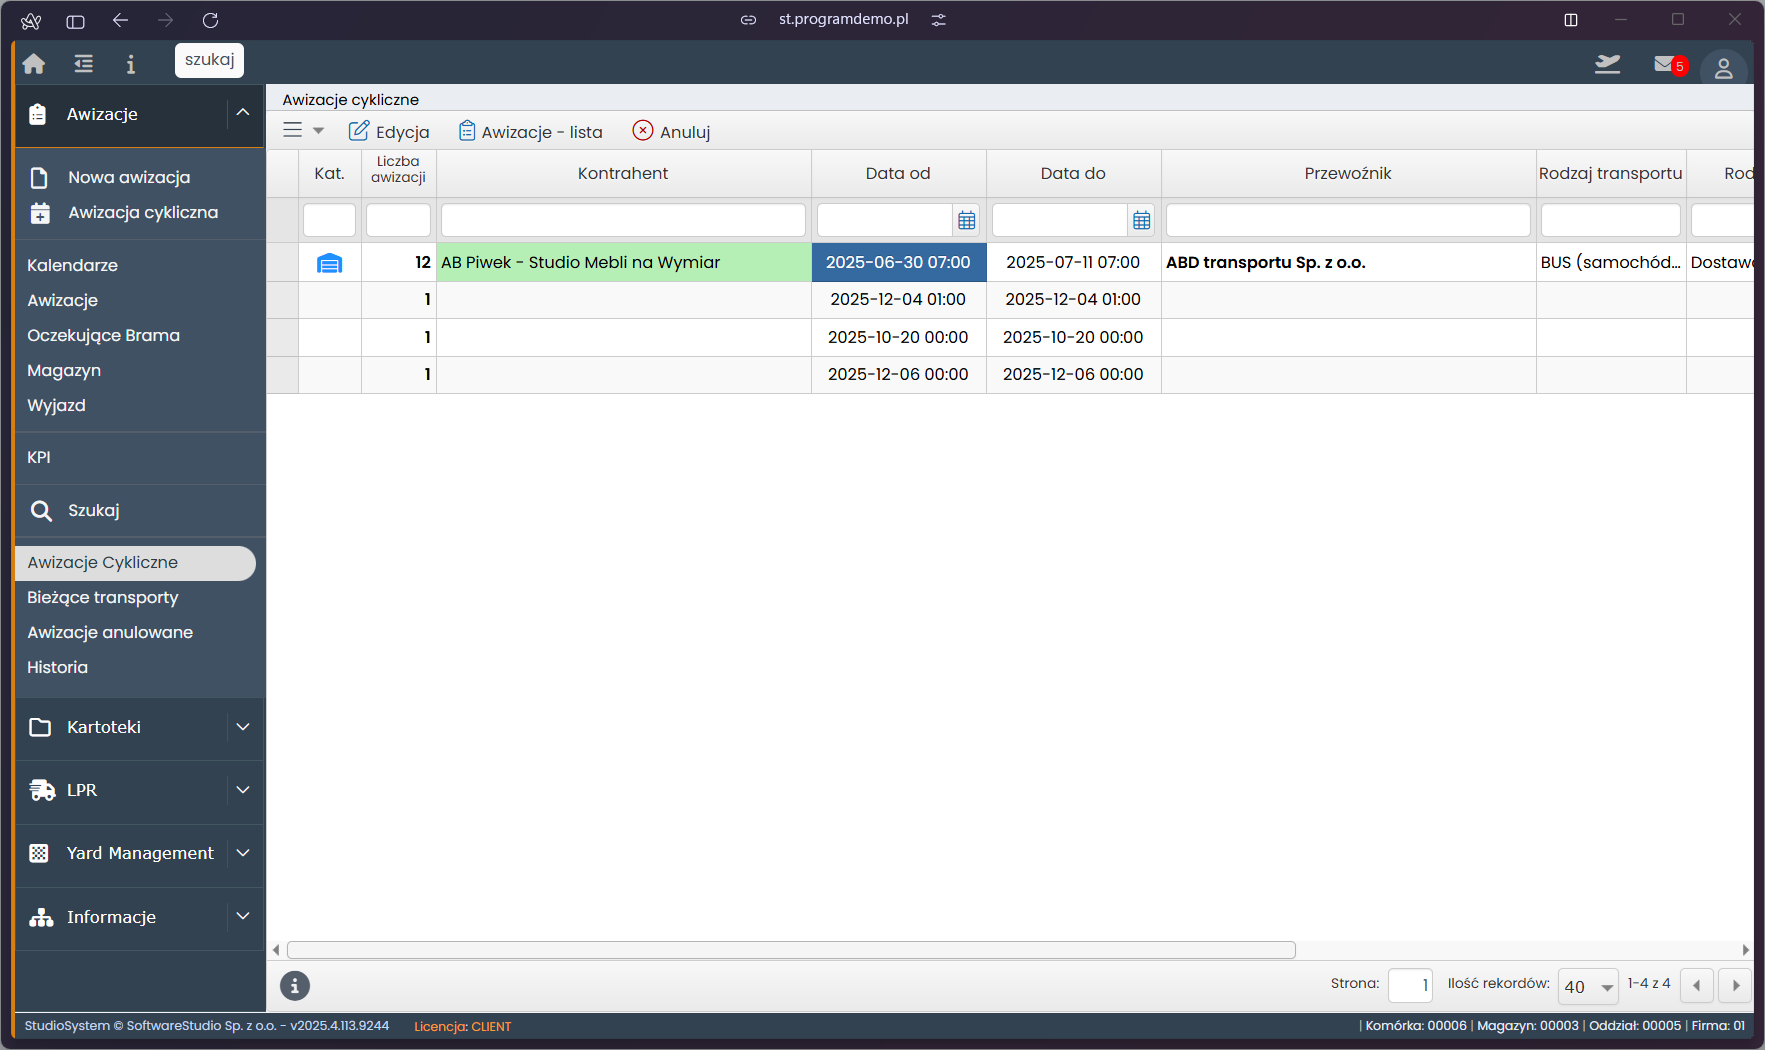Open Bieżące transporty in the sidebar

point(103,598)
